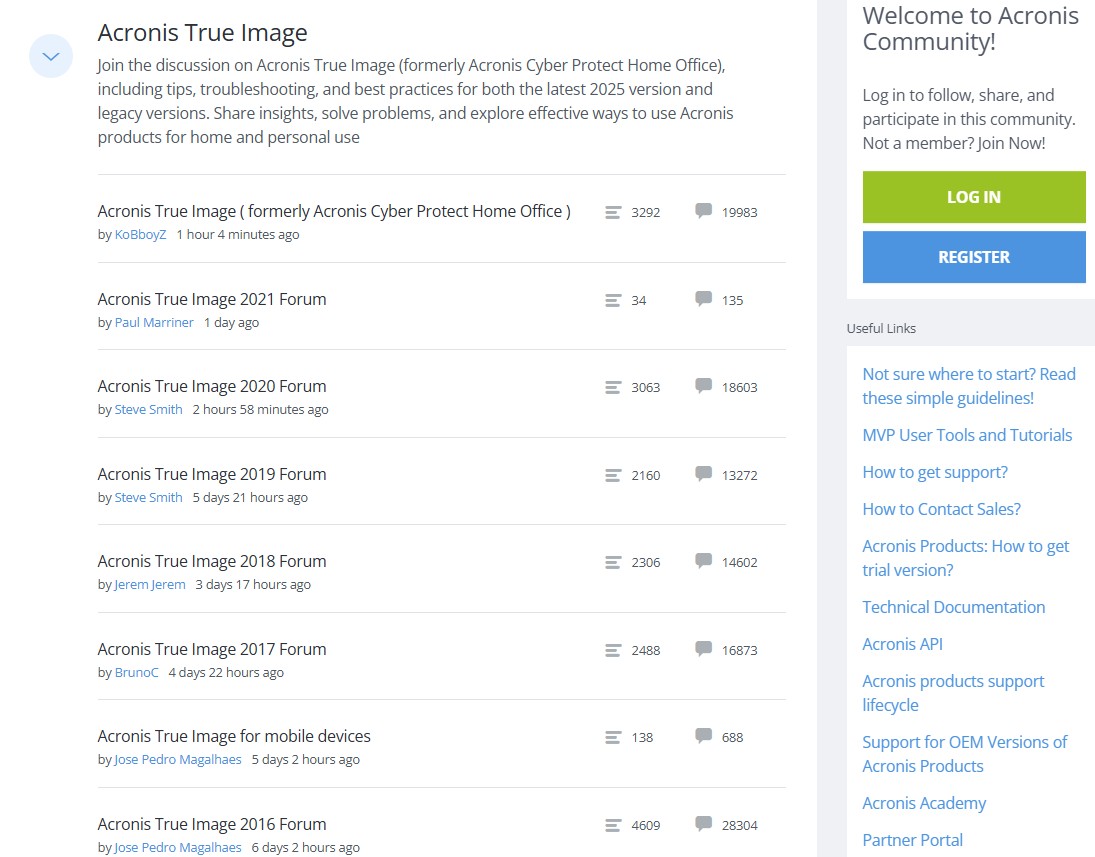Click the 'Useful Links' heading

(x=881, y=328)
